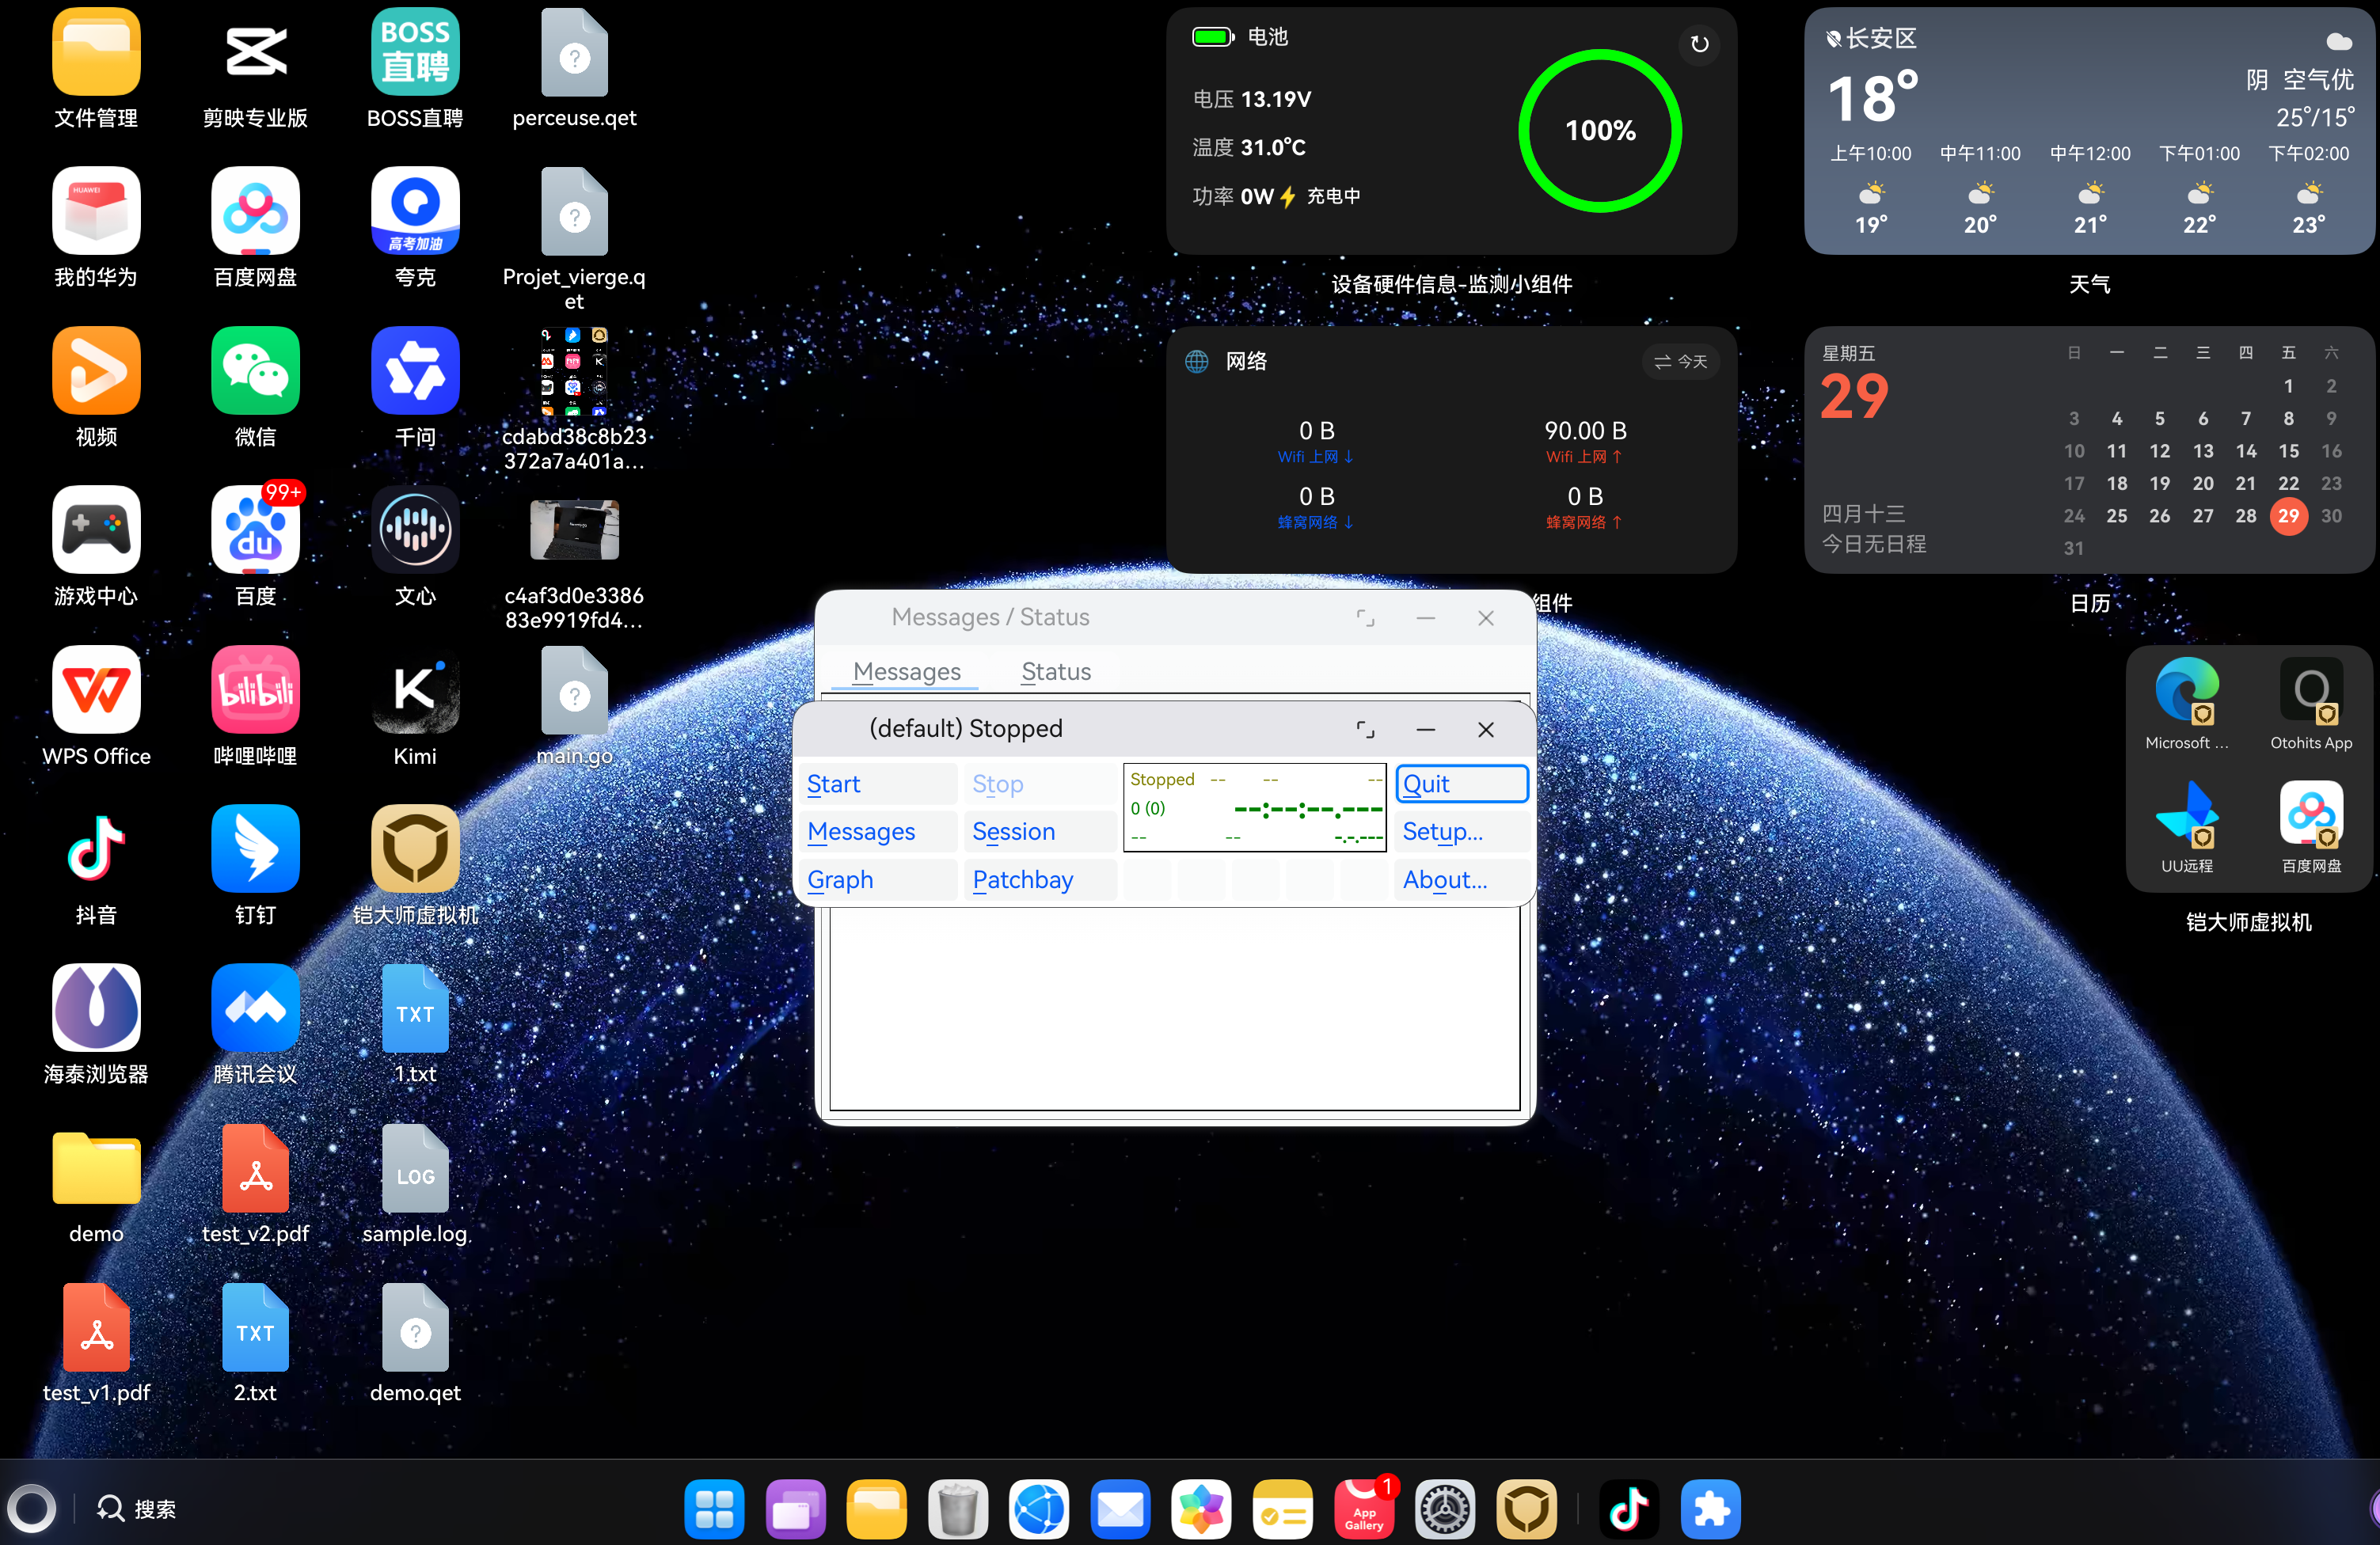The image size is (2380, 1545).
Task: Click the Start button in QjackCtl
Action: [879, 784]
